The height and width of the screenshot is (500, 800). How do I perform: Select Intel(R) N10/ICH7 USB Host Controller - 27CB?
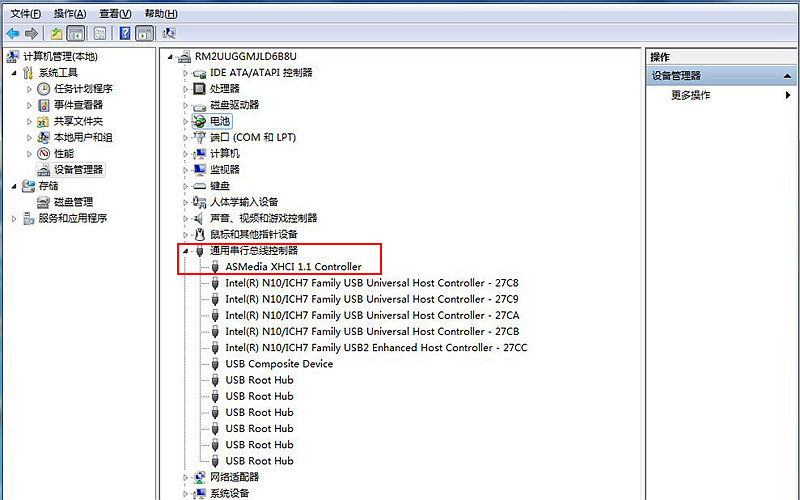tap(372, 332)
